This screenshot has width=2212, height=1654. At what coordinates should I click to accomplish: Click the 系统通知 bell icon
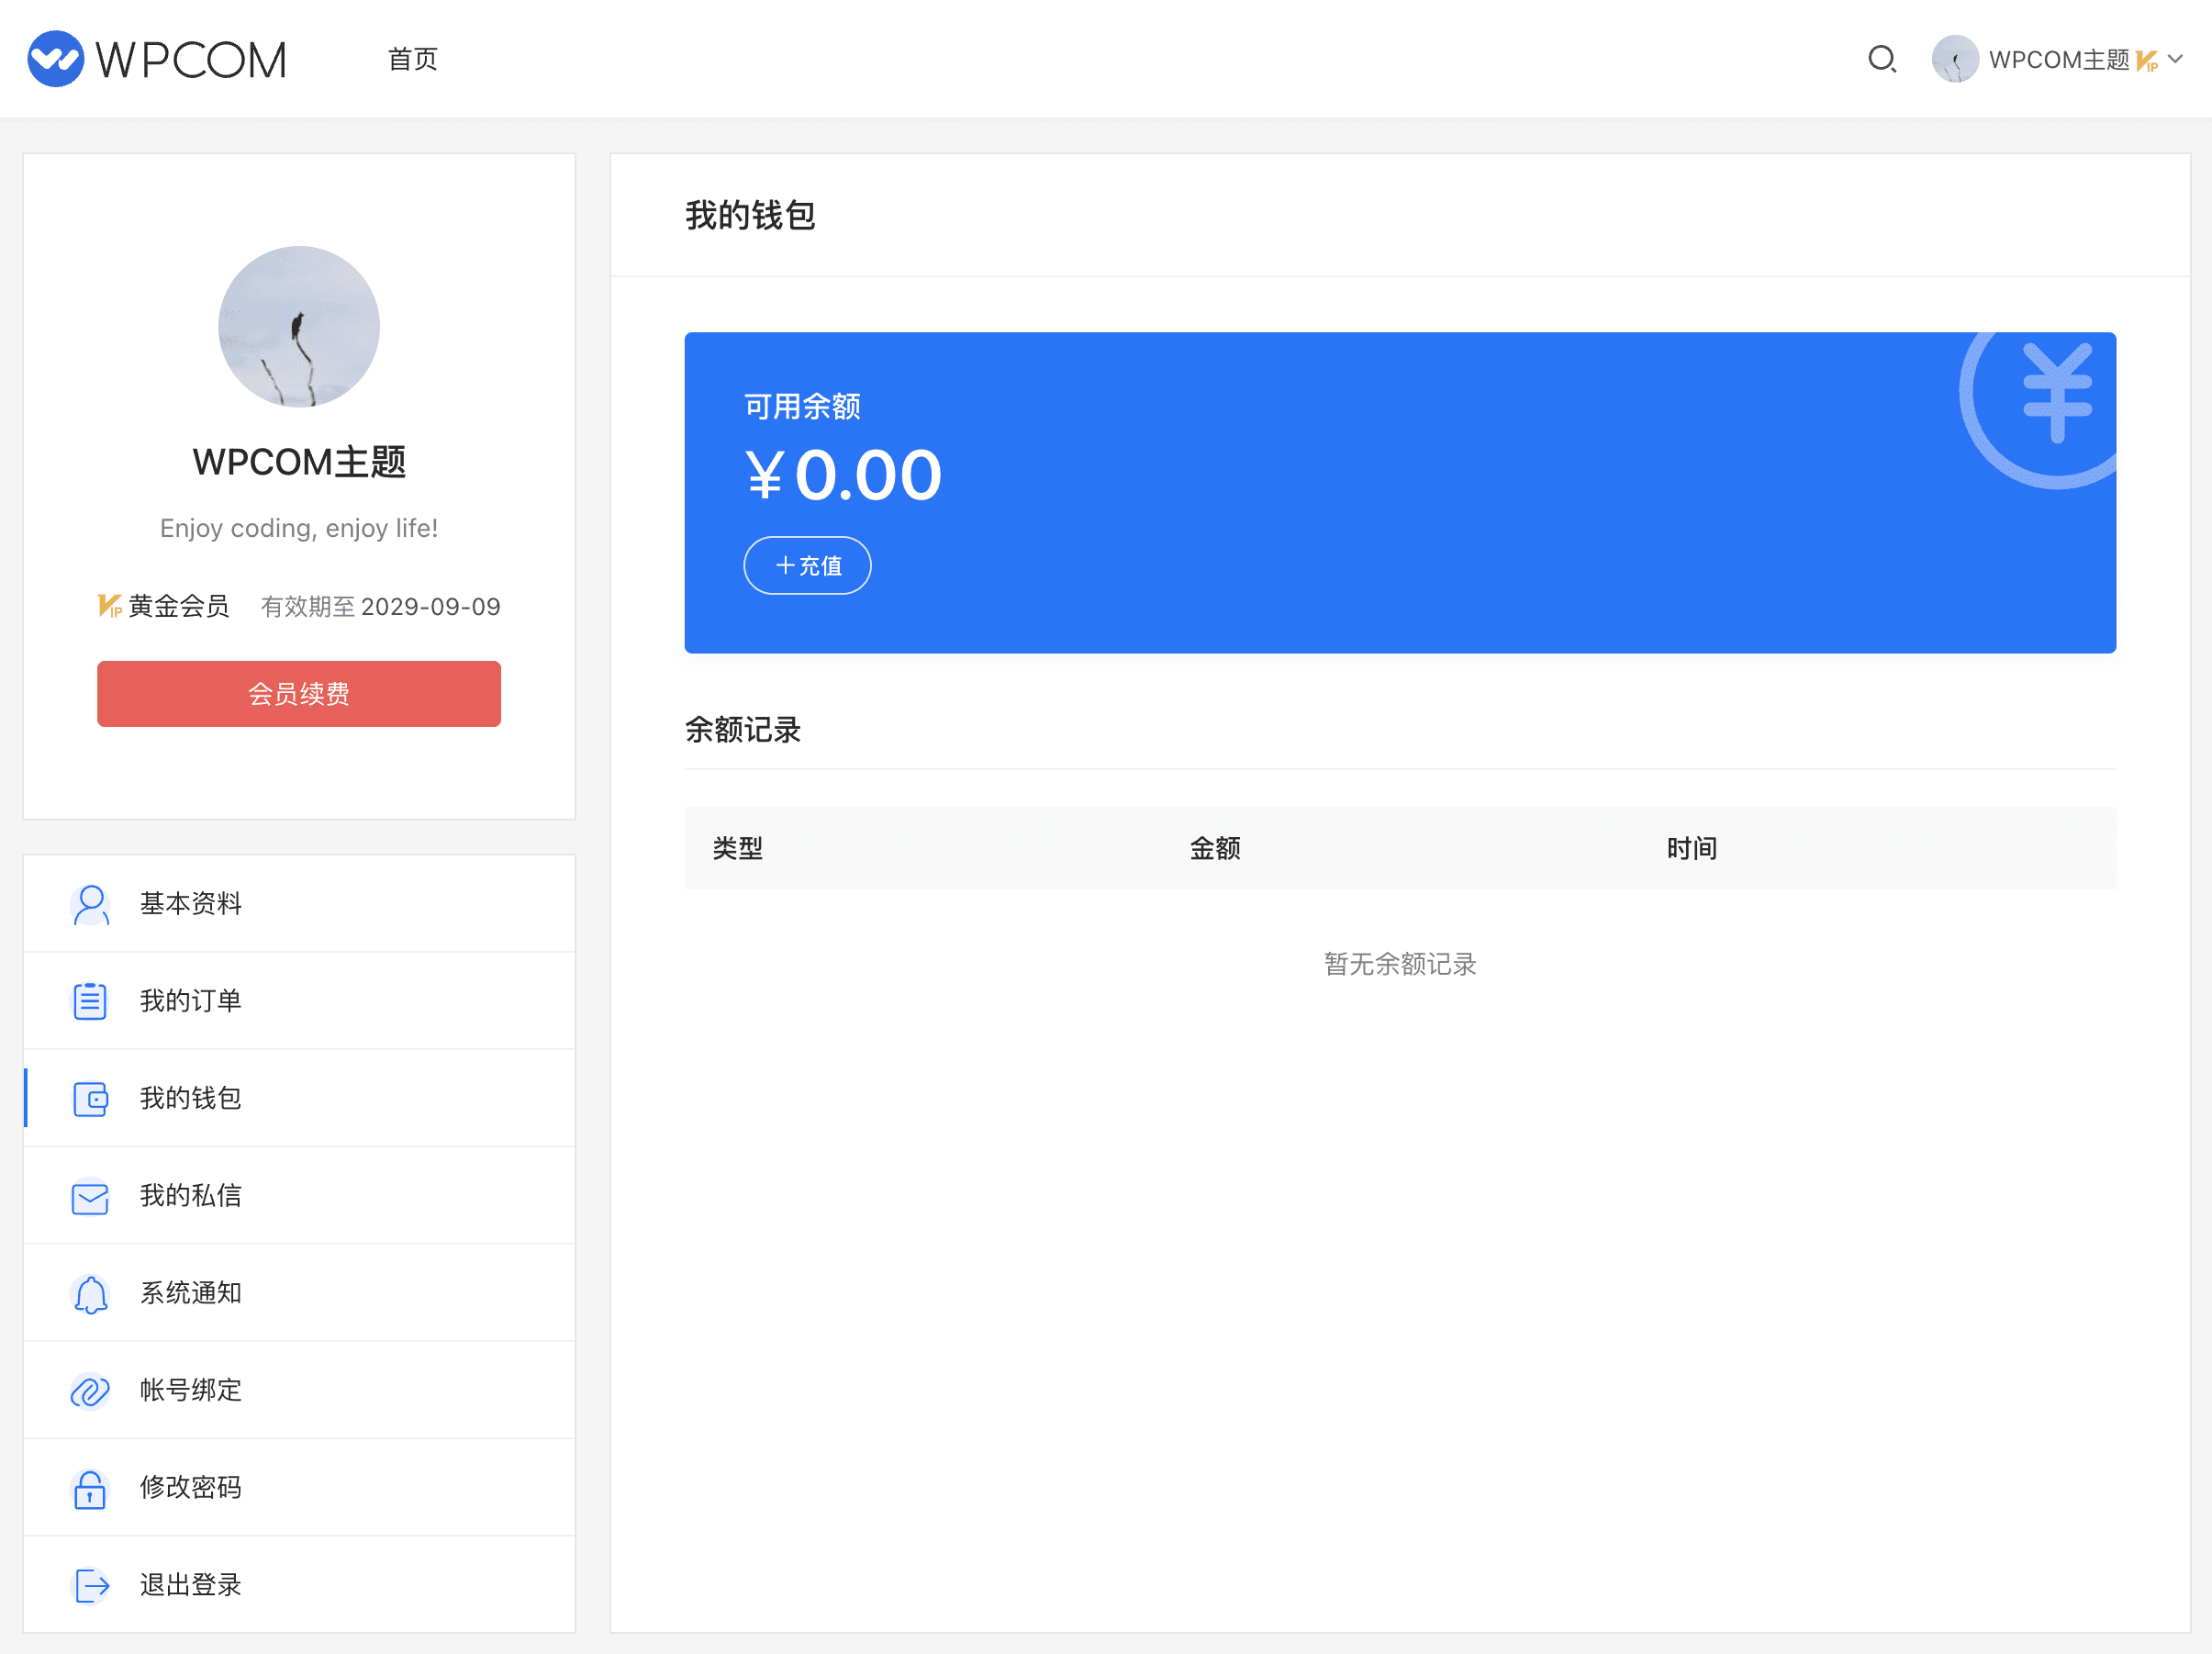coord(90,1294)
